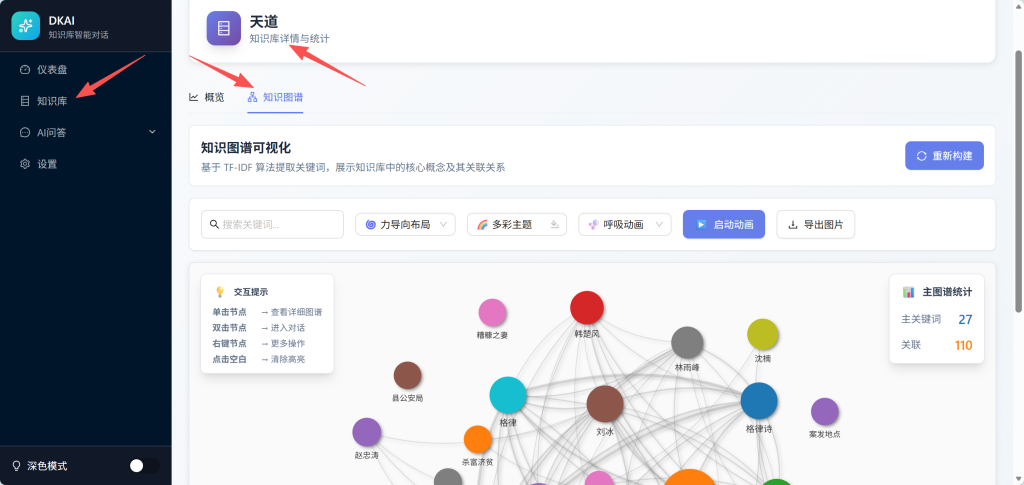This screenshot has width=1024, height=485.
Task: Click the 搜索关键词 search field
Action: click(272, 225)
